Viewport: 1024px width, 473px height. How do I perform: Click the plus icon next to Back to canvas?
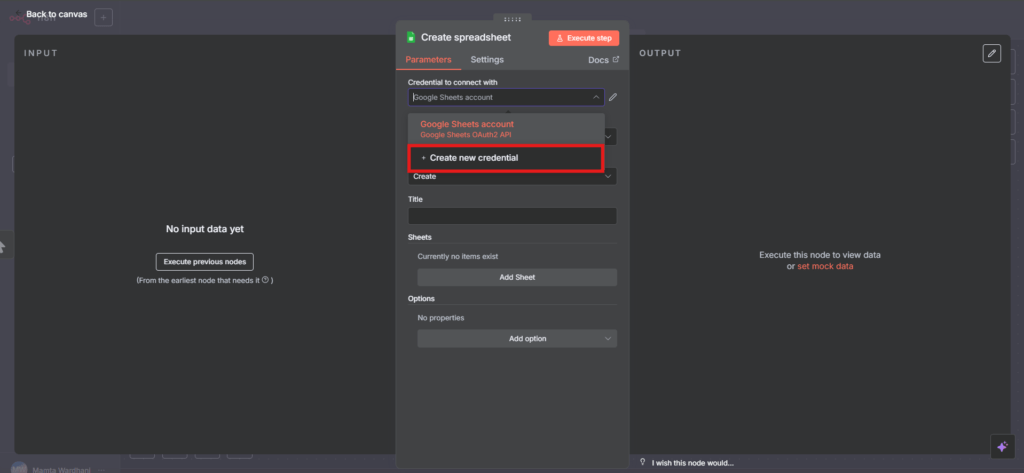104,17
